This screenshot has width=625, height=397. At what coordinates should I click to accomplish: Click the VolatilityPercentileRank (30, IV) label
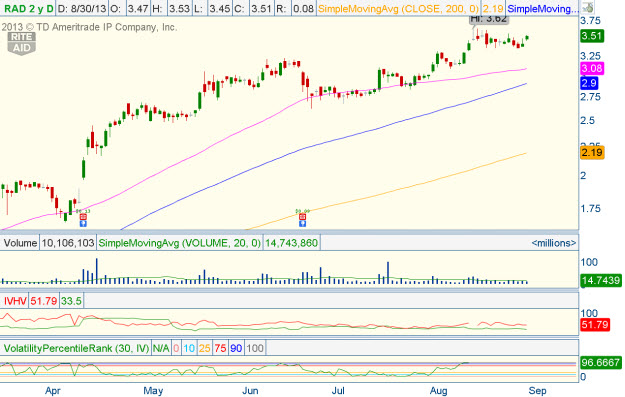click(76, 348)
